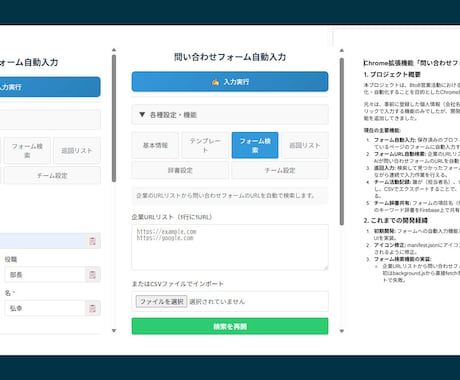Open the 基本情報 tab in center panel
The width and height of the screenshot is (460, 380).
(x=155, y=145)
